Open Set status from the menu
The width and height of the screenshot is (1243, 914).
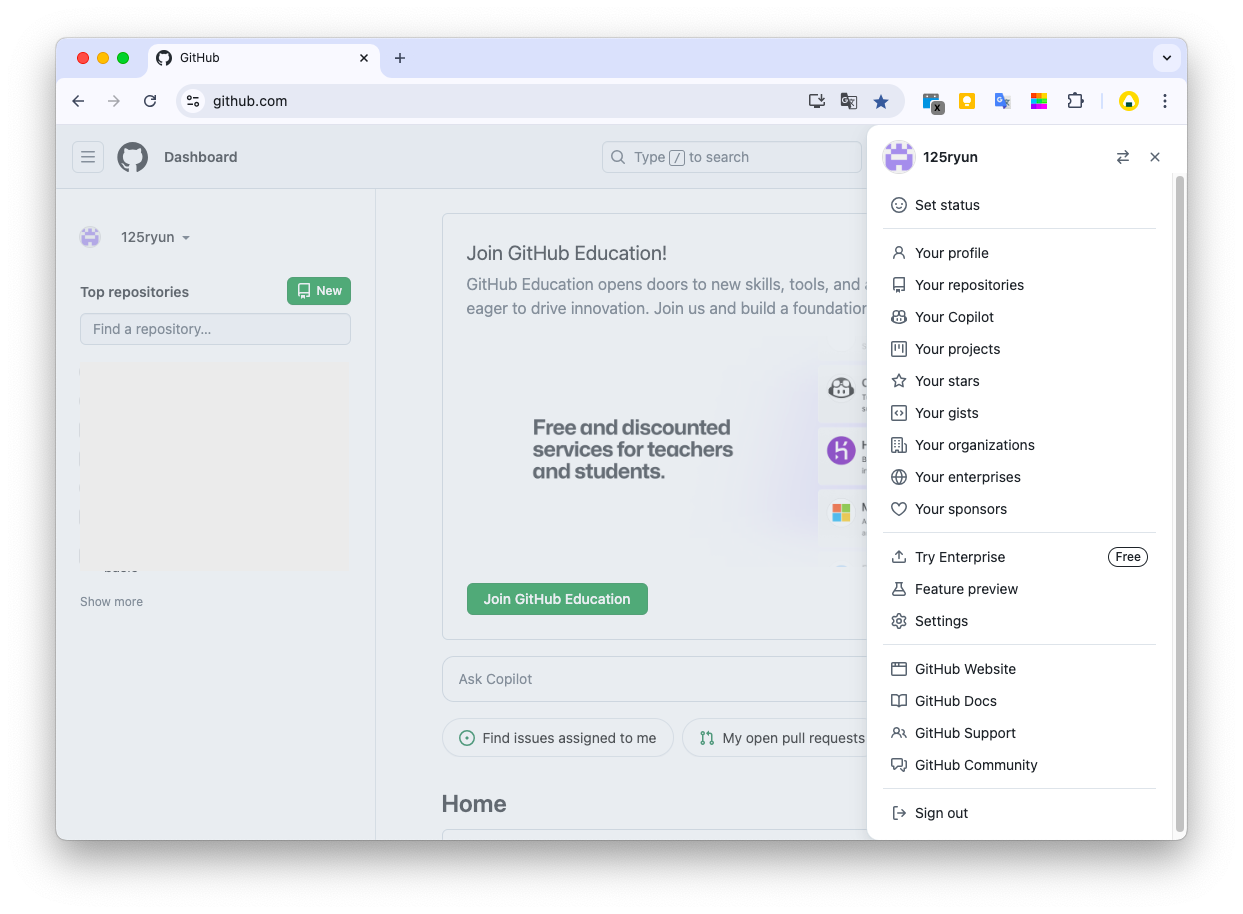point(1019,205)
